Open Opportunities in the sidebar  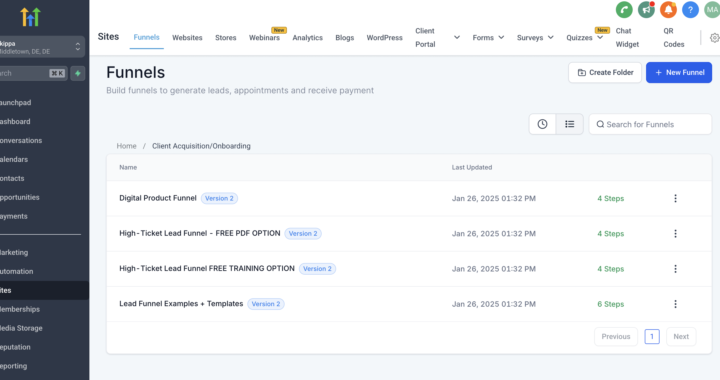[x=20, y=197]
